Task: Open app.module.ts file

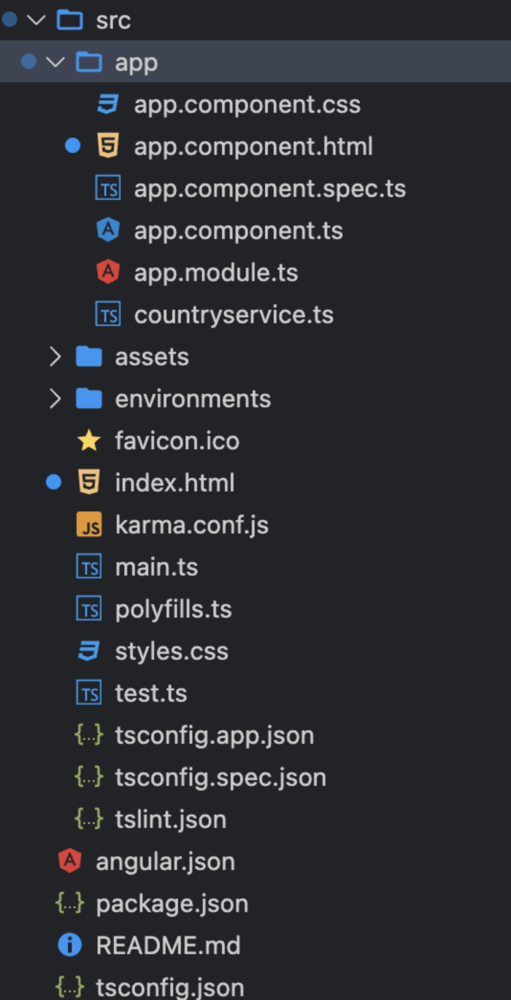Action: pyautogui.click(x=216, y=273)
